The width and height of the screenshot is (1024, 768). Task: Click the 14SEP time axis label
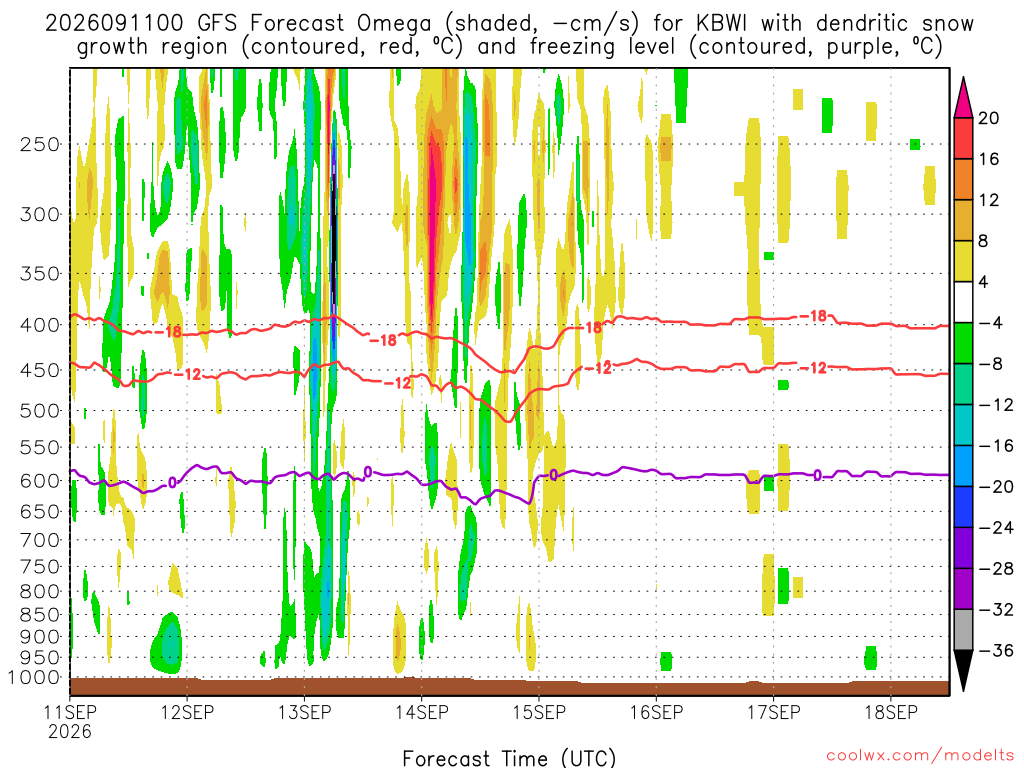click(x=422, y=712)
